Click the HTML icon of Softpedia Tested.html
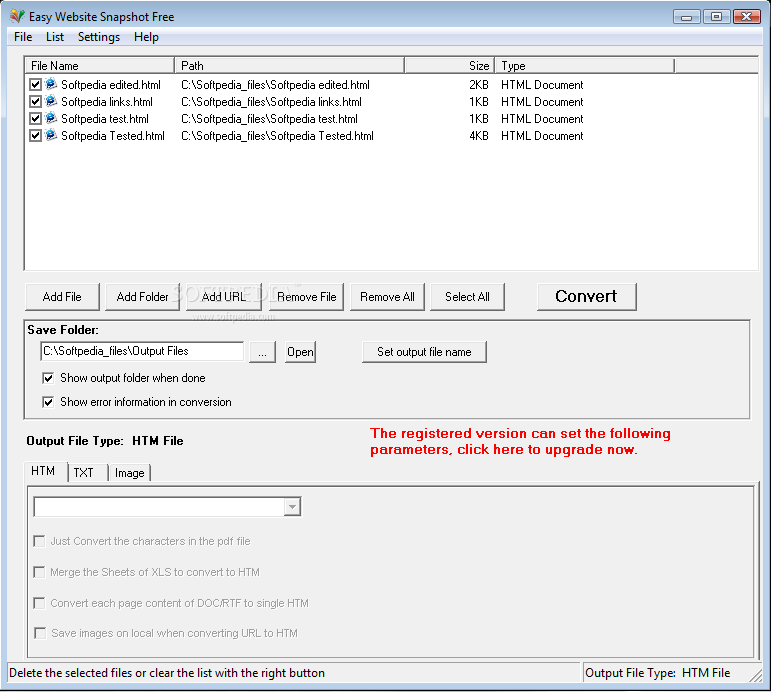The width and height of the screenshot is (771, 692). (51, 136)
